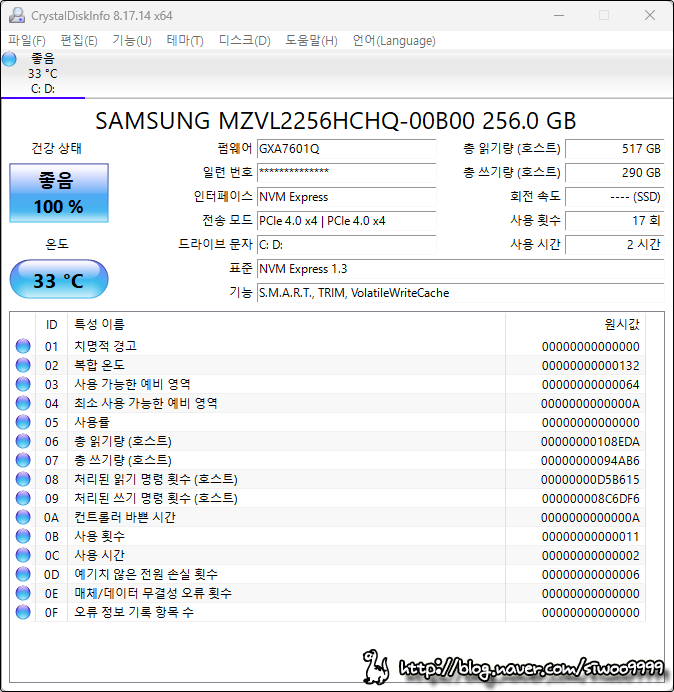Click the masked serial number field

346,173
